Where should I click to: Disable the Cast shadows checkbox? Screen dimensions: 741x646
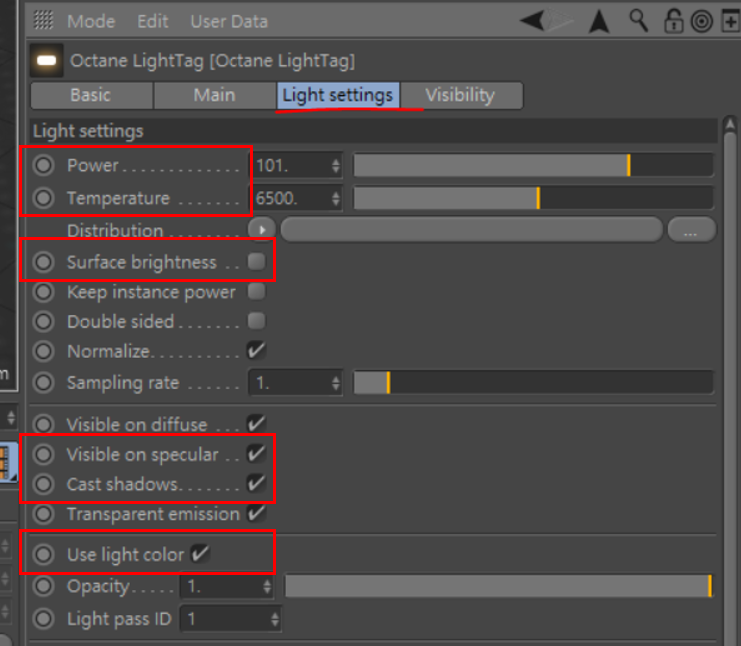pos(257,483)
